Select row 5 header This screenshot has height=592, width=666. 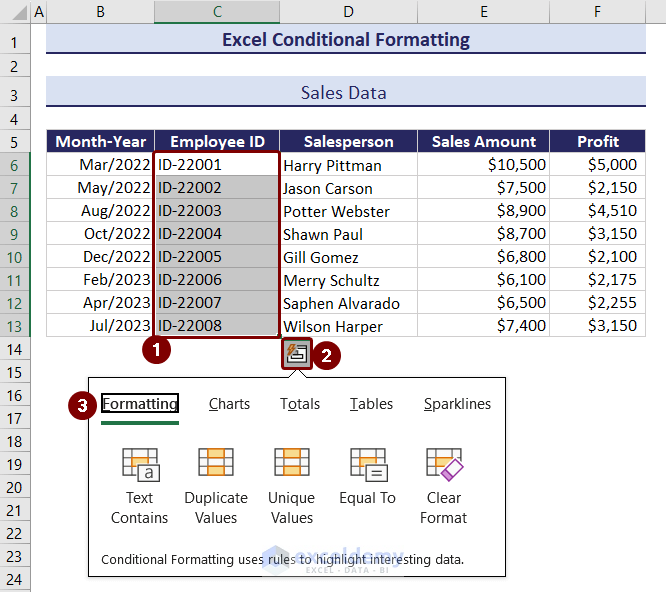[x=14, y=142]
